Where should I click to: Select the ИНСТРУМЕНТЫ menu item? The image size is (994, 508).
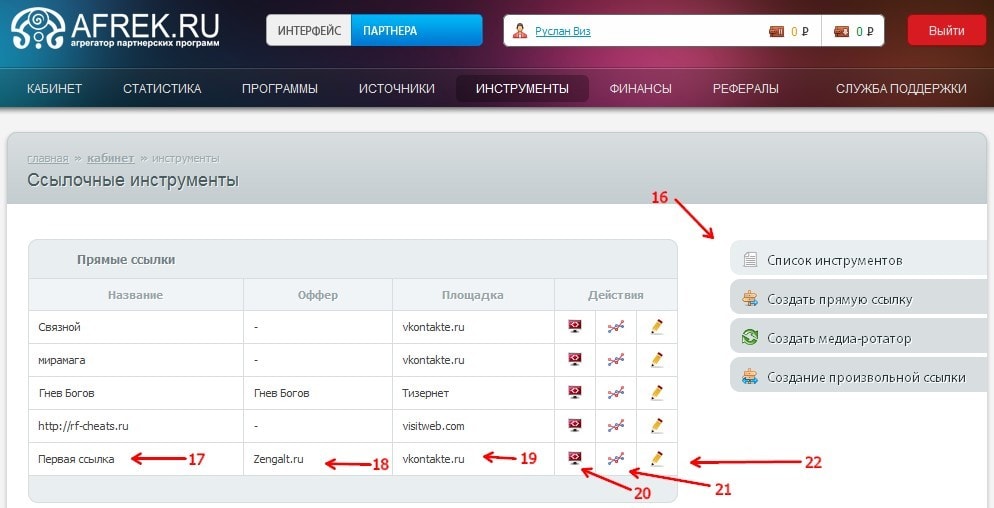click(x=522, y=89)
